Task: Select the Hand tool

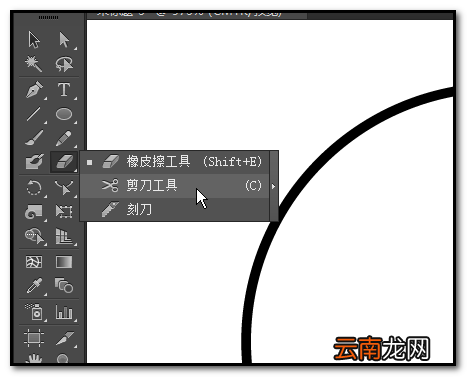Action: (x=34, y=358)
